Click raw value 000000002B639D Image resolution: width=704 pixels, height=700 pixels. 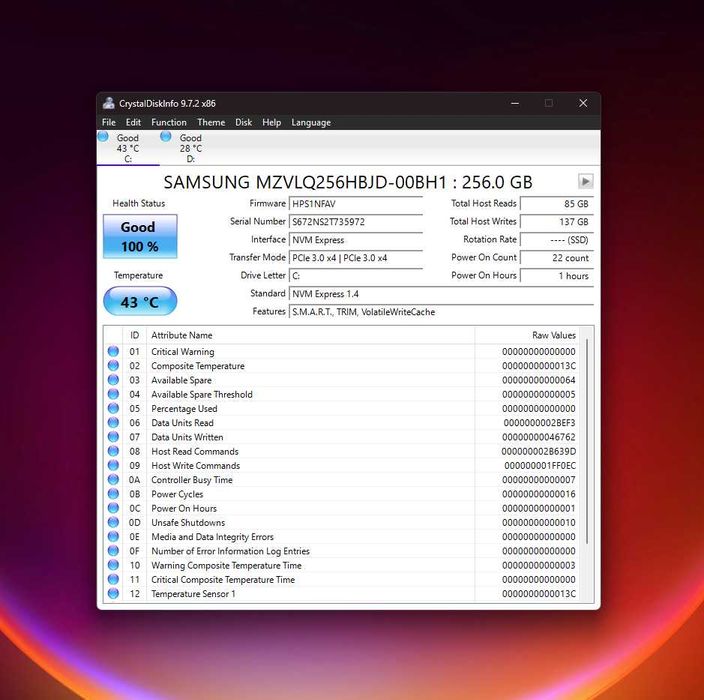tap(539, 451)
